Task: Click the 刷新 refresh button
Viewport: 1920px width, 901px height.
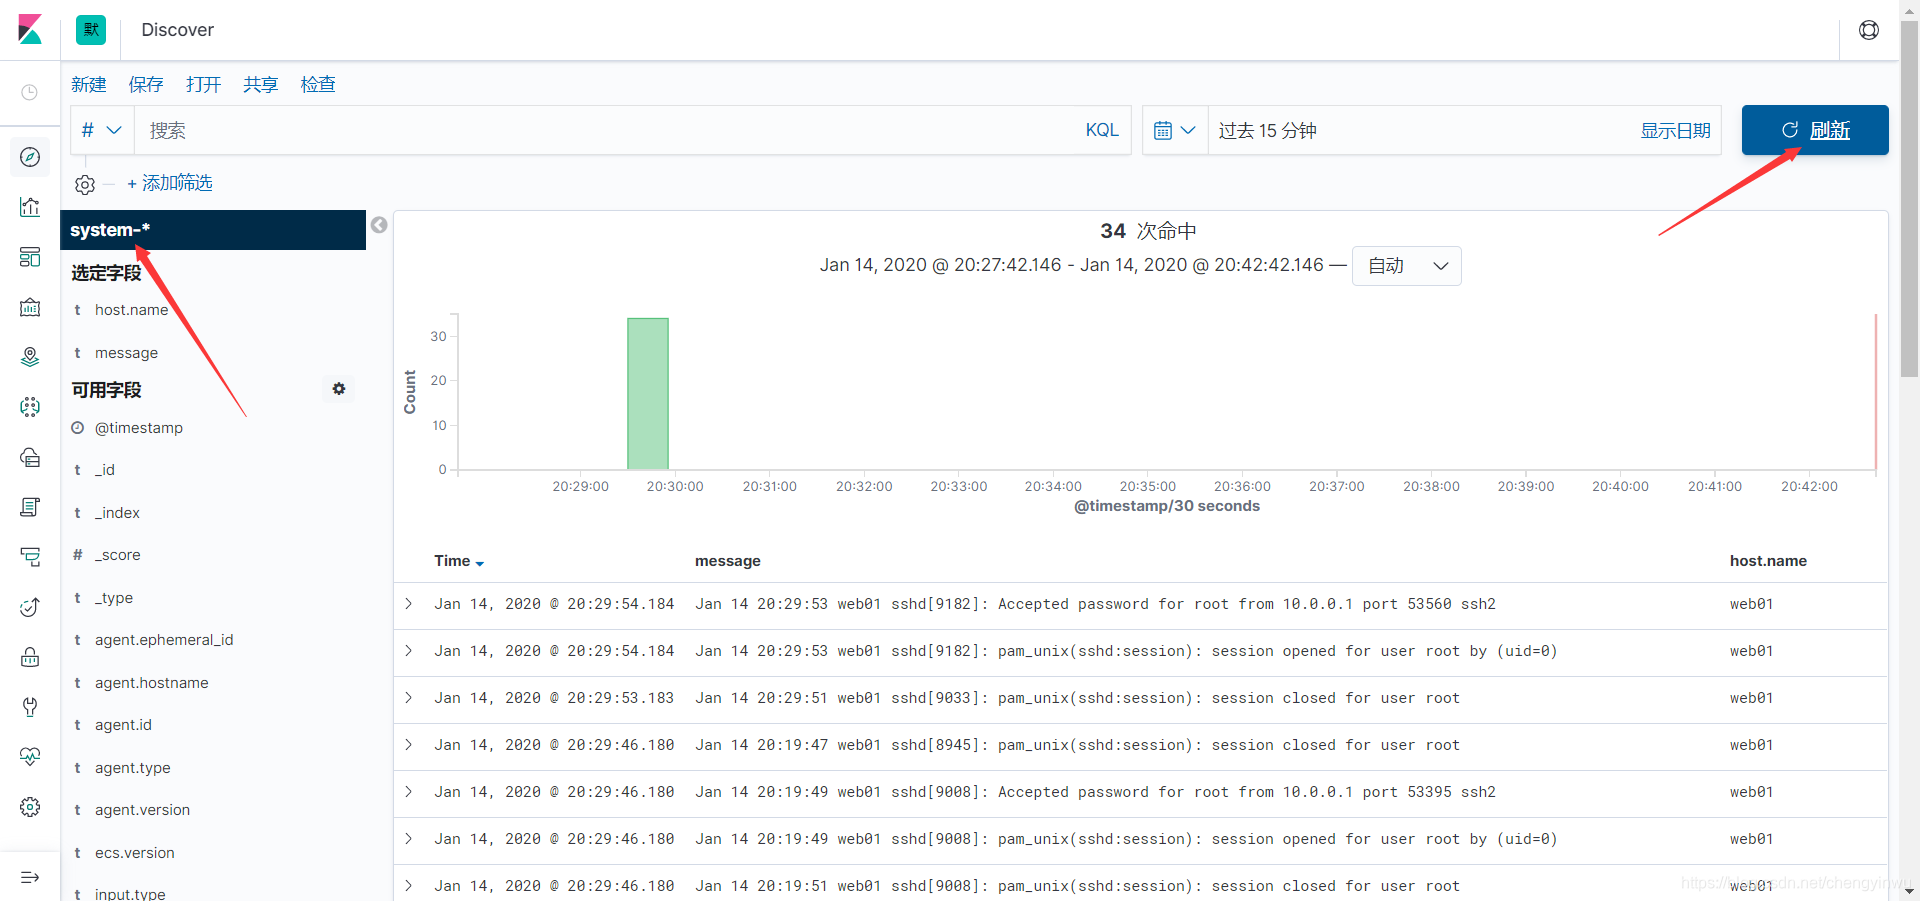Action: click(1815, 130)
